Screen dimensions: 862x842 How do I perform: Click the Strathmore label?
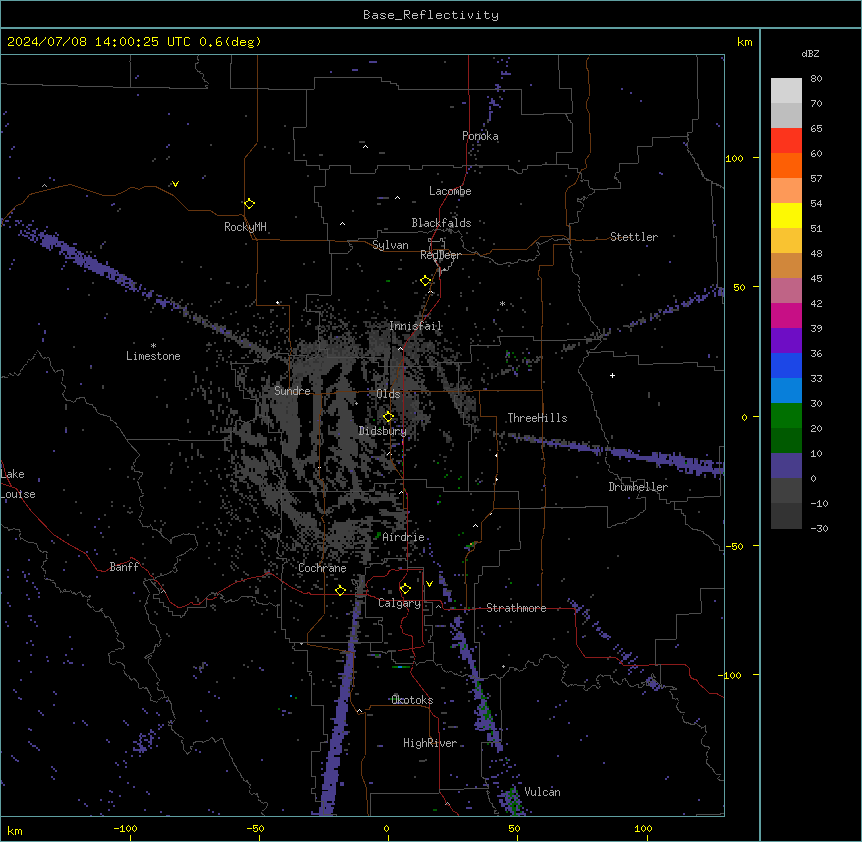coord(516,608)
